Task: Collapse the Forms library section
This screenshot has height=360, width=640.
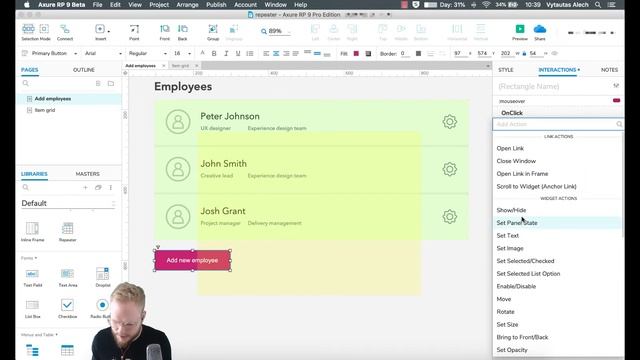Action: (x=29, y=258)
